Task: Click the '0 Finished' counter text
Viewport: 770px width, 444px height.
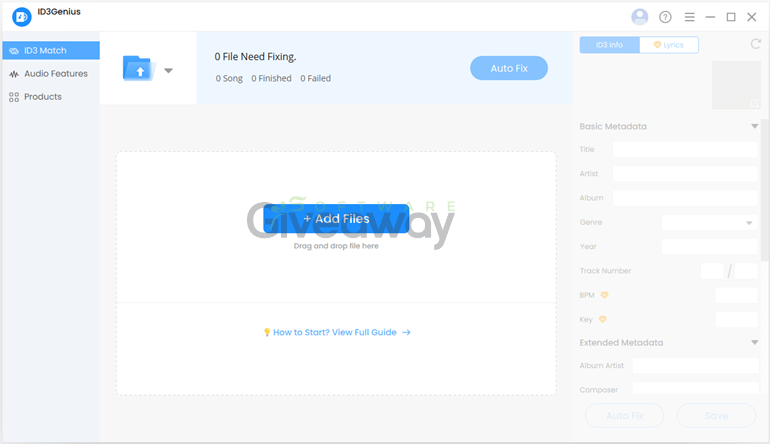Action: tap(271, 79)
